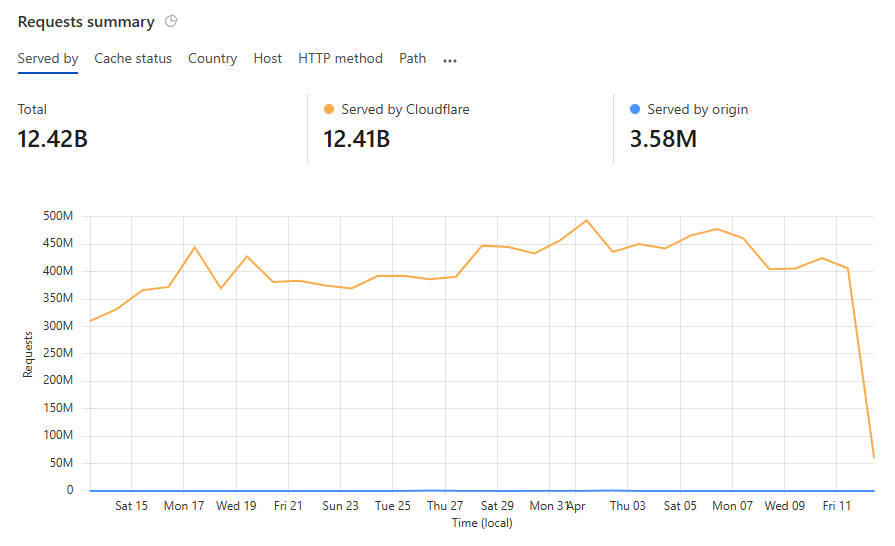Click the 100M y-axis label
Image resolution: width=895 pixels, height=546 pixels.
coord(58,435)
